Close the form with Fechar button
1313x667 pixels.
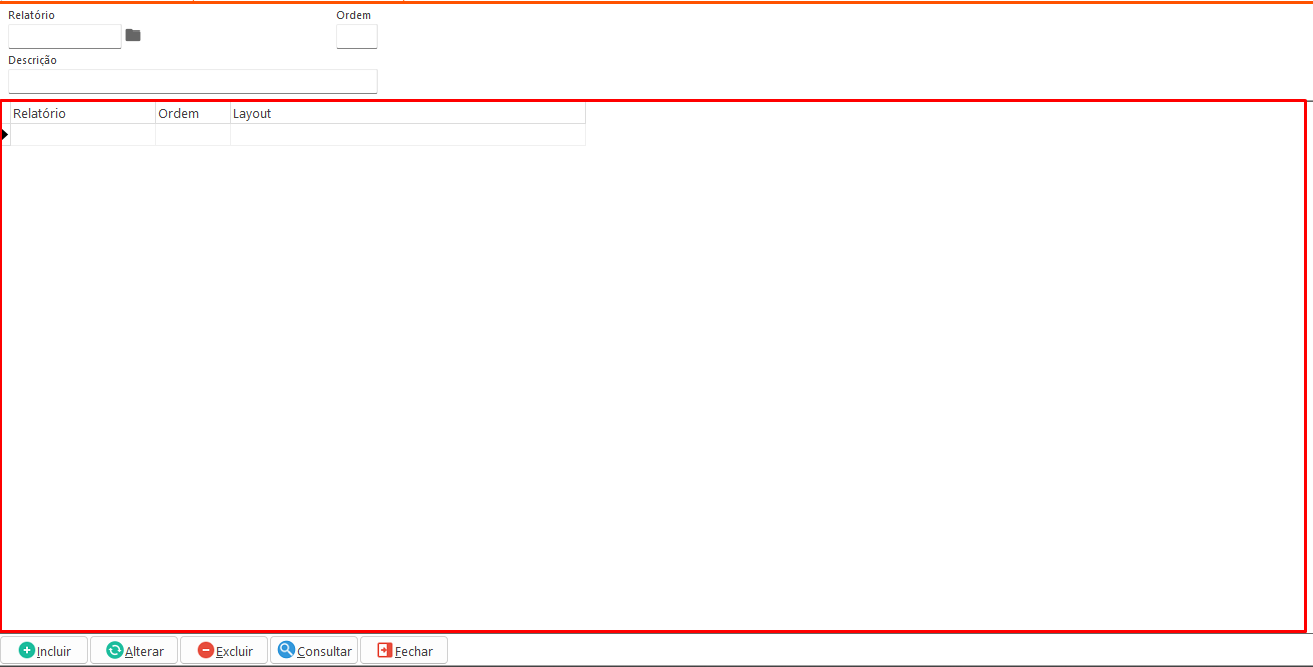404,650
